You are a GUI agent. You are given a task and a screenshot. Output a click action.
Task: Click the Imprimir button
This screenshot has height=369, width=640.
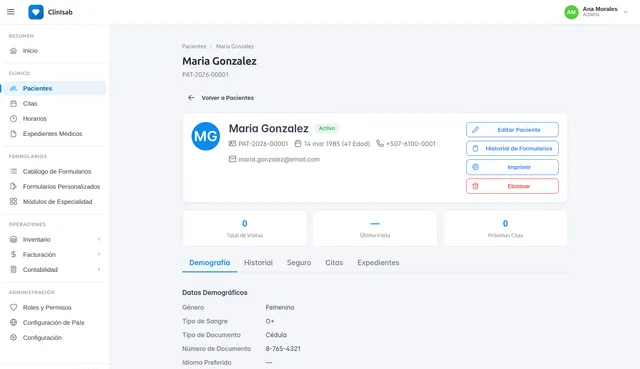click(512, 167)
